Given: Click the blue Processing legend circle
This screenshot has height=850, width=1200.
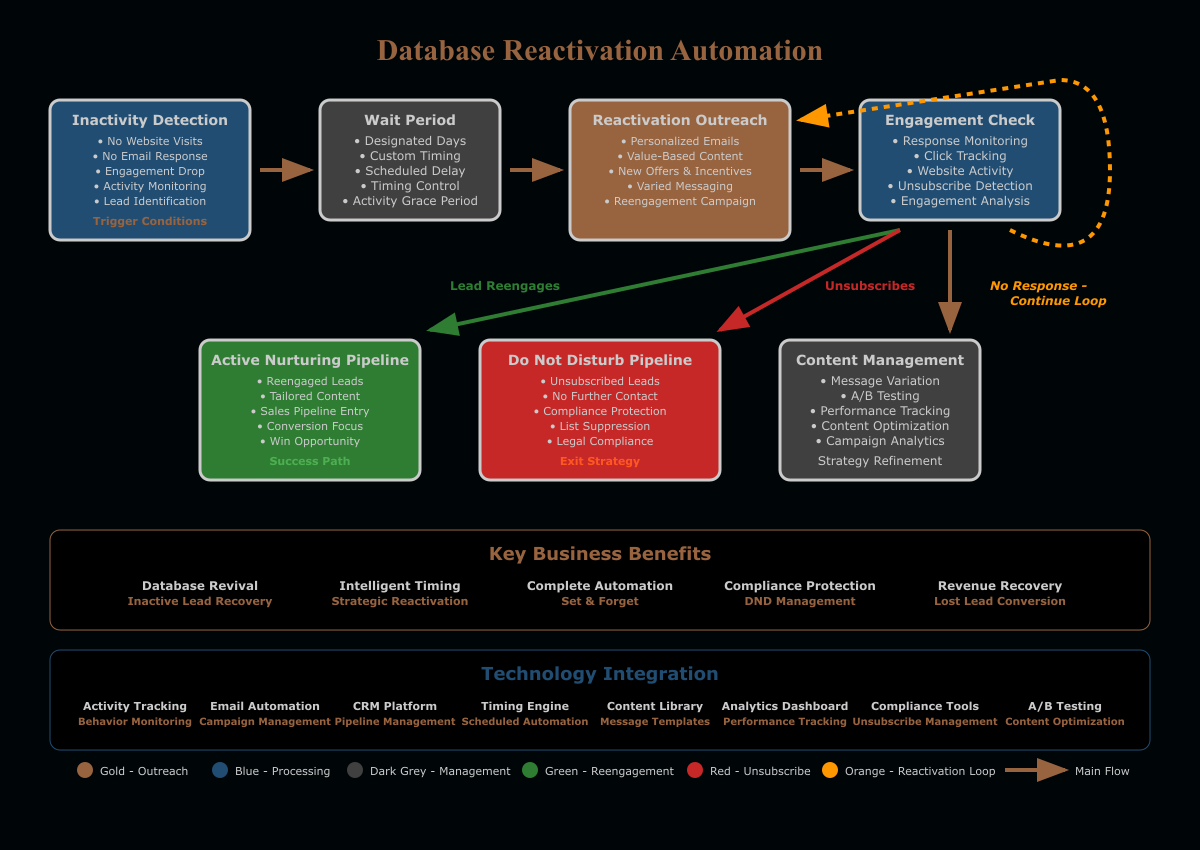Looking at the screenshot, I should 220,770.
